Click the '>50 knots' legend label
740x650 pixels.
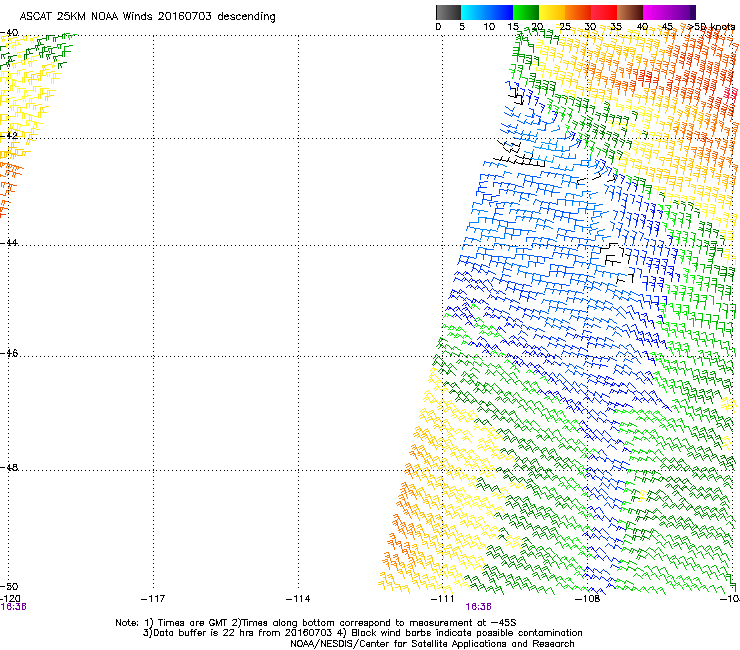point(711,27)
